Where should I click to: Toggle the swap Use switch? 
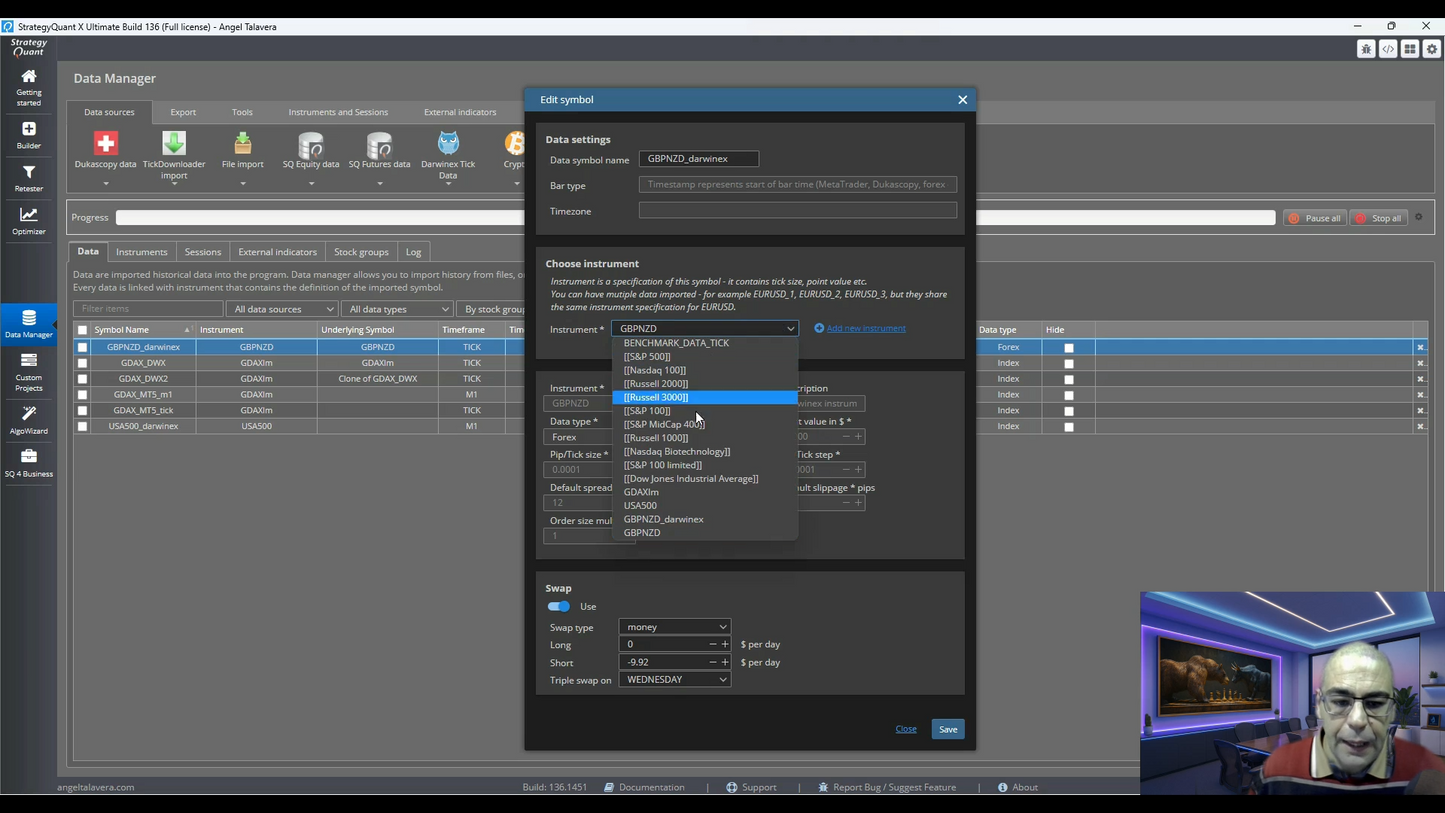pos(559,606)
